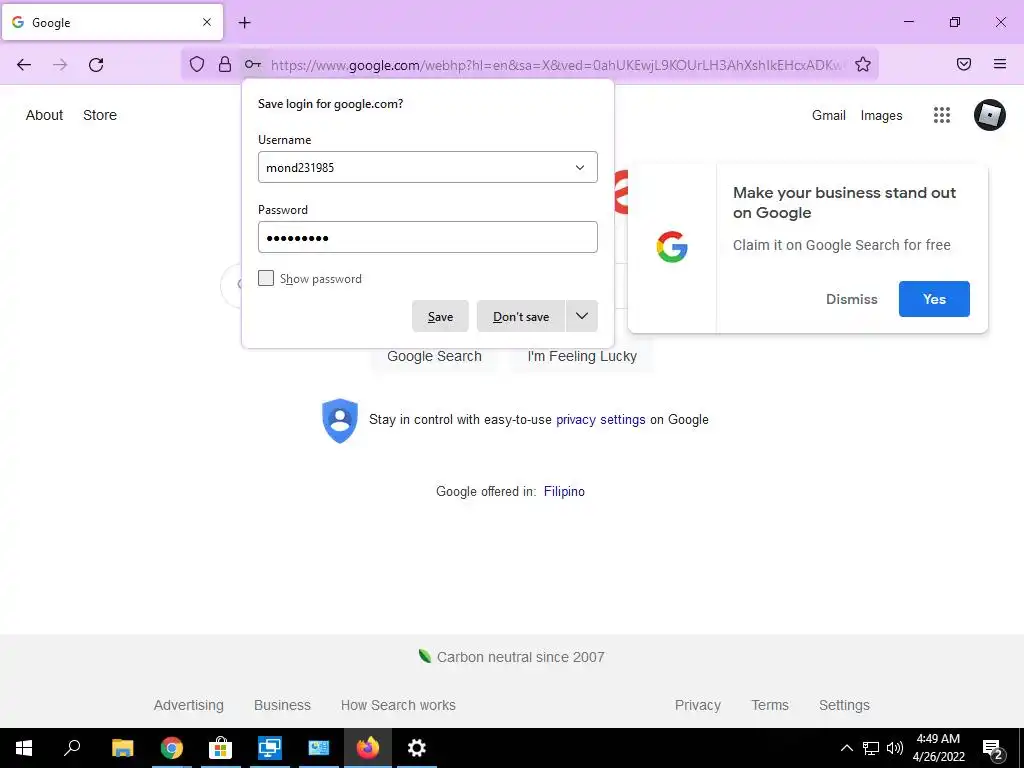Reload the current page
1024x768 pixels.
(x=96, y=64)
